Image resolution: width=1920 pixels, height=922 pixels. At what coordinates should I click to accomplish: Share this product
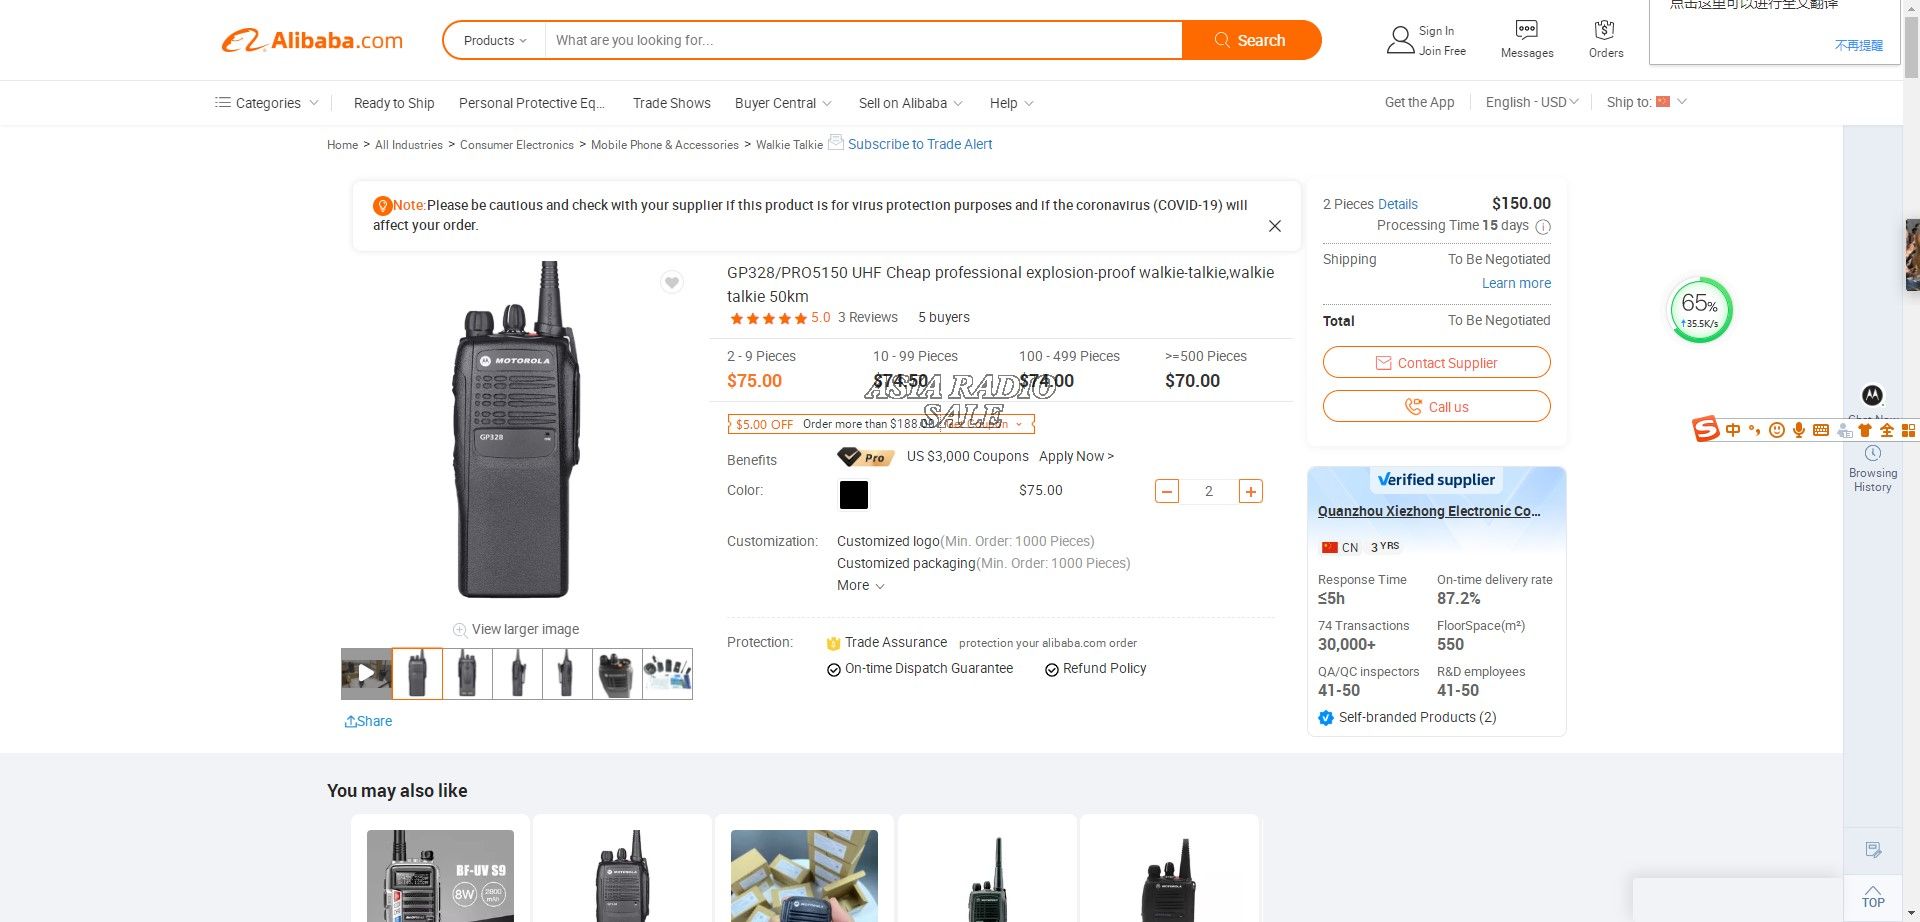click(368, 721)
